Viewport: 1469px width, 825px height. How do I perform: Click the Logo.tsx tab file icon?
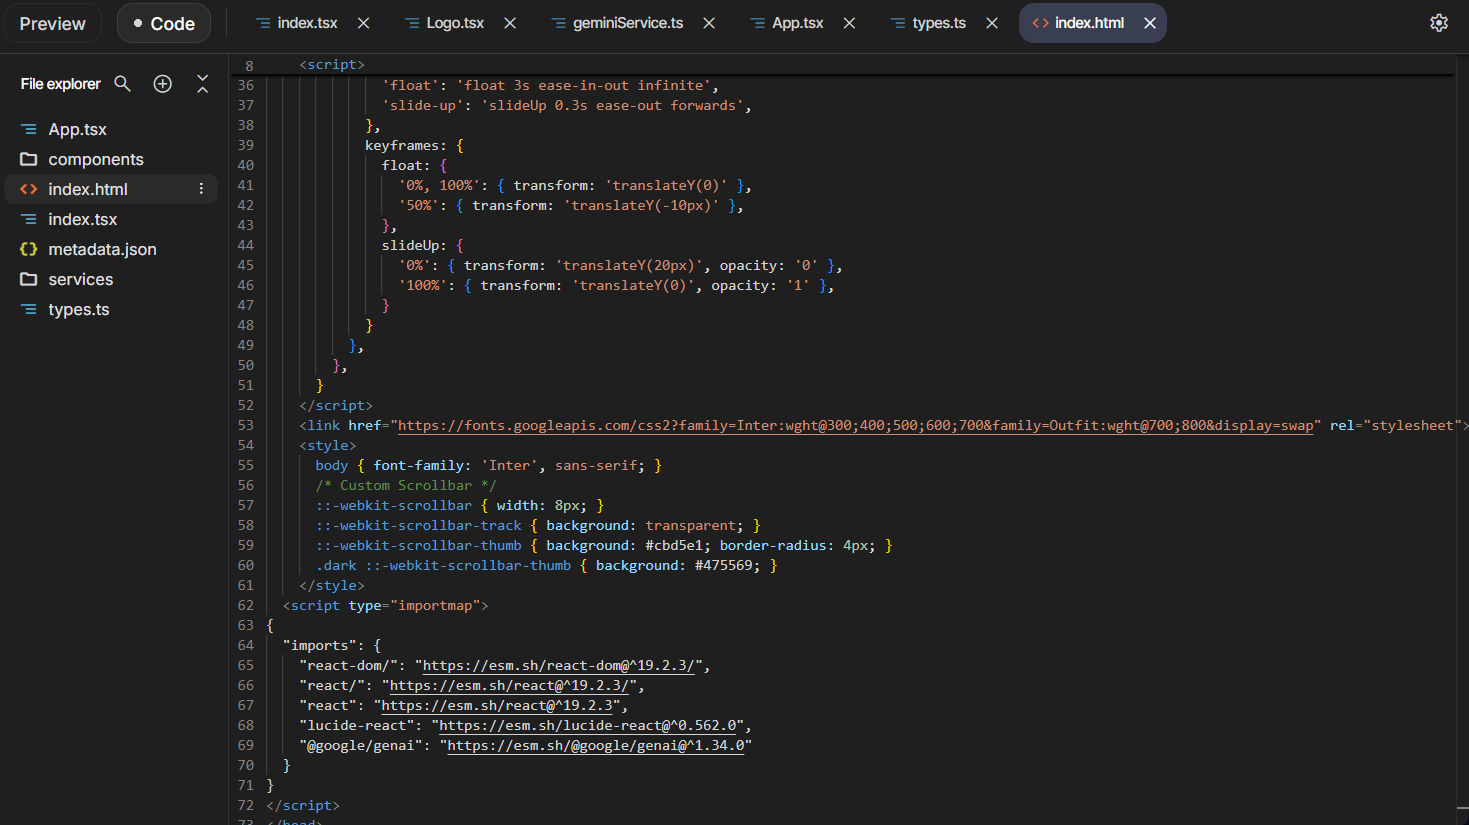click(412, 23)
